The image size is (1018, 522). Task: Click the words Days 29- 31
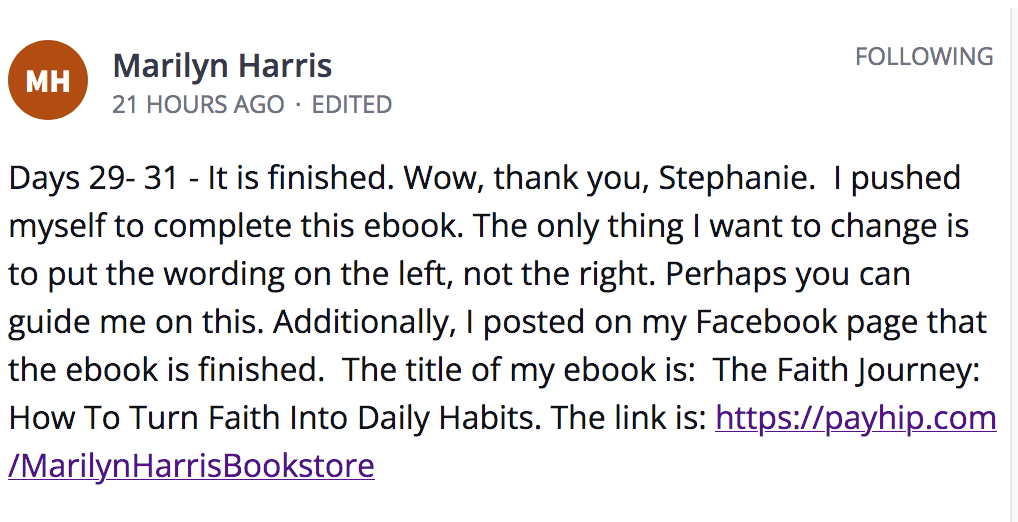click(x=93, y=178)
